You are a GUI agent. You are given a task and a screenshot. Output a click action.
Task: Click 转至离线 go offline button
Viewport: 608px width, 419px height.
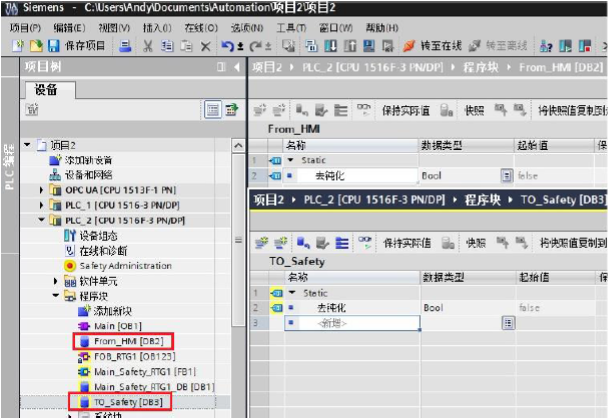pyautogui.click(x=497, y=46)
